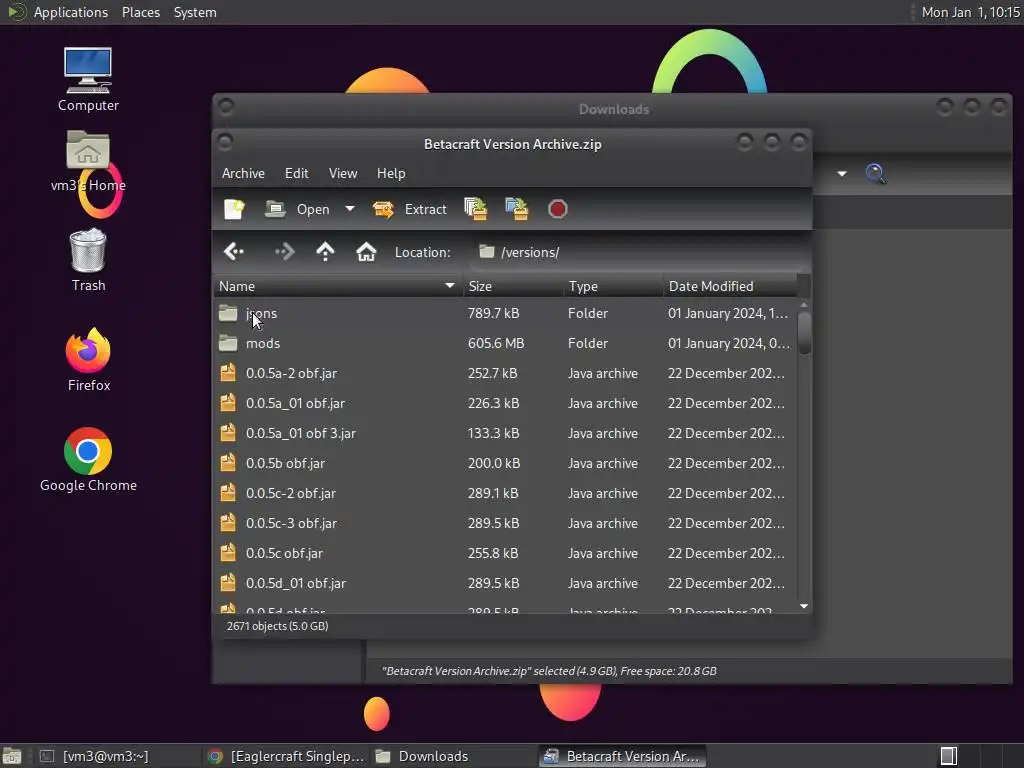The width and height of the screenshot is (1024, 768).
Task: Go to archive home location
Action: pyautogui.click(x=366, y=251)
